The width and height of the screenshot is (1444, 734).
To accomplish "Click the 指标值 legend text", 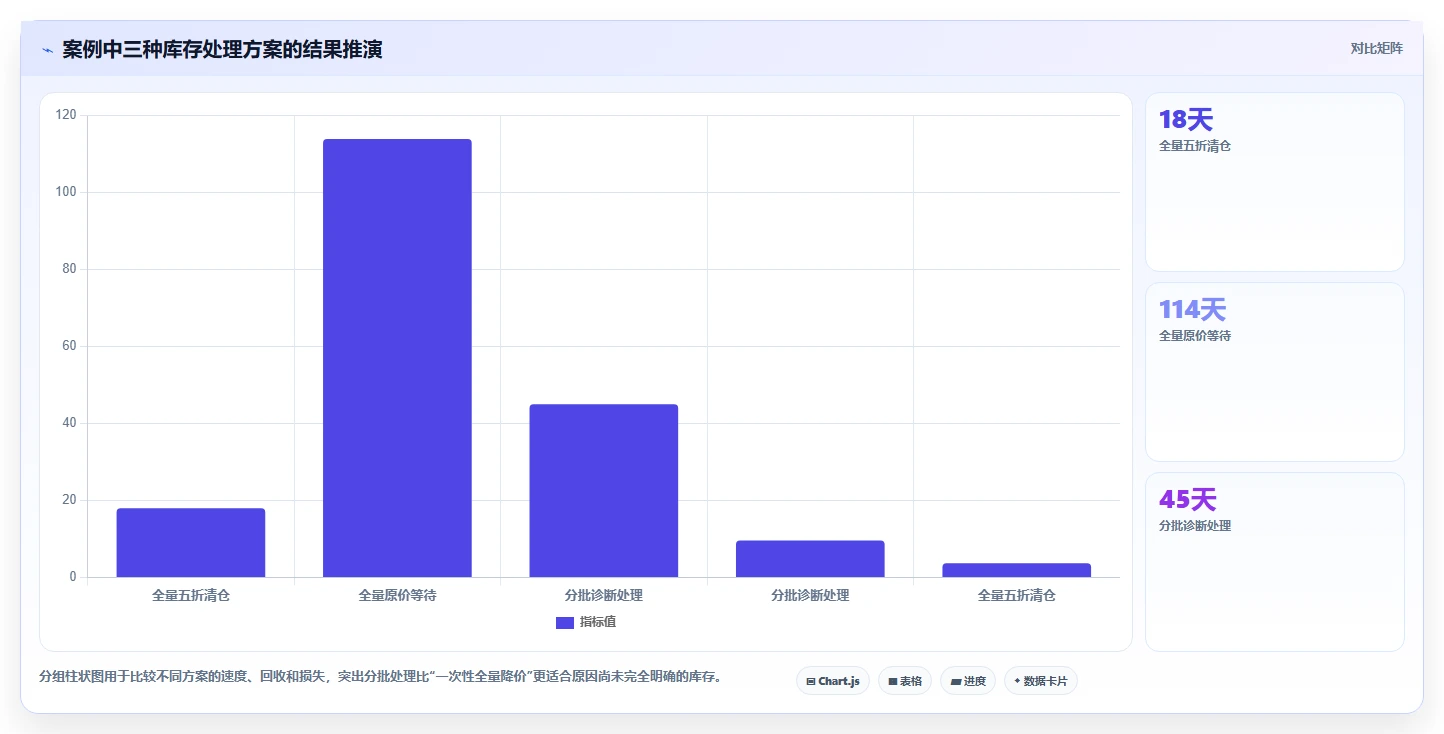I will (598, 623).
